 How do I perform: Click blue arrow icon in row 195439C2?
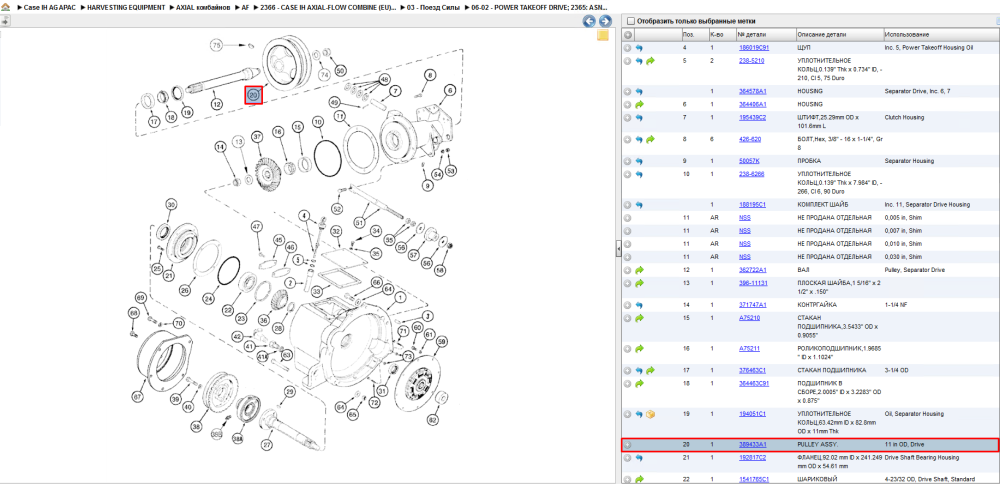click(x=639, y=117)
